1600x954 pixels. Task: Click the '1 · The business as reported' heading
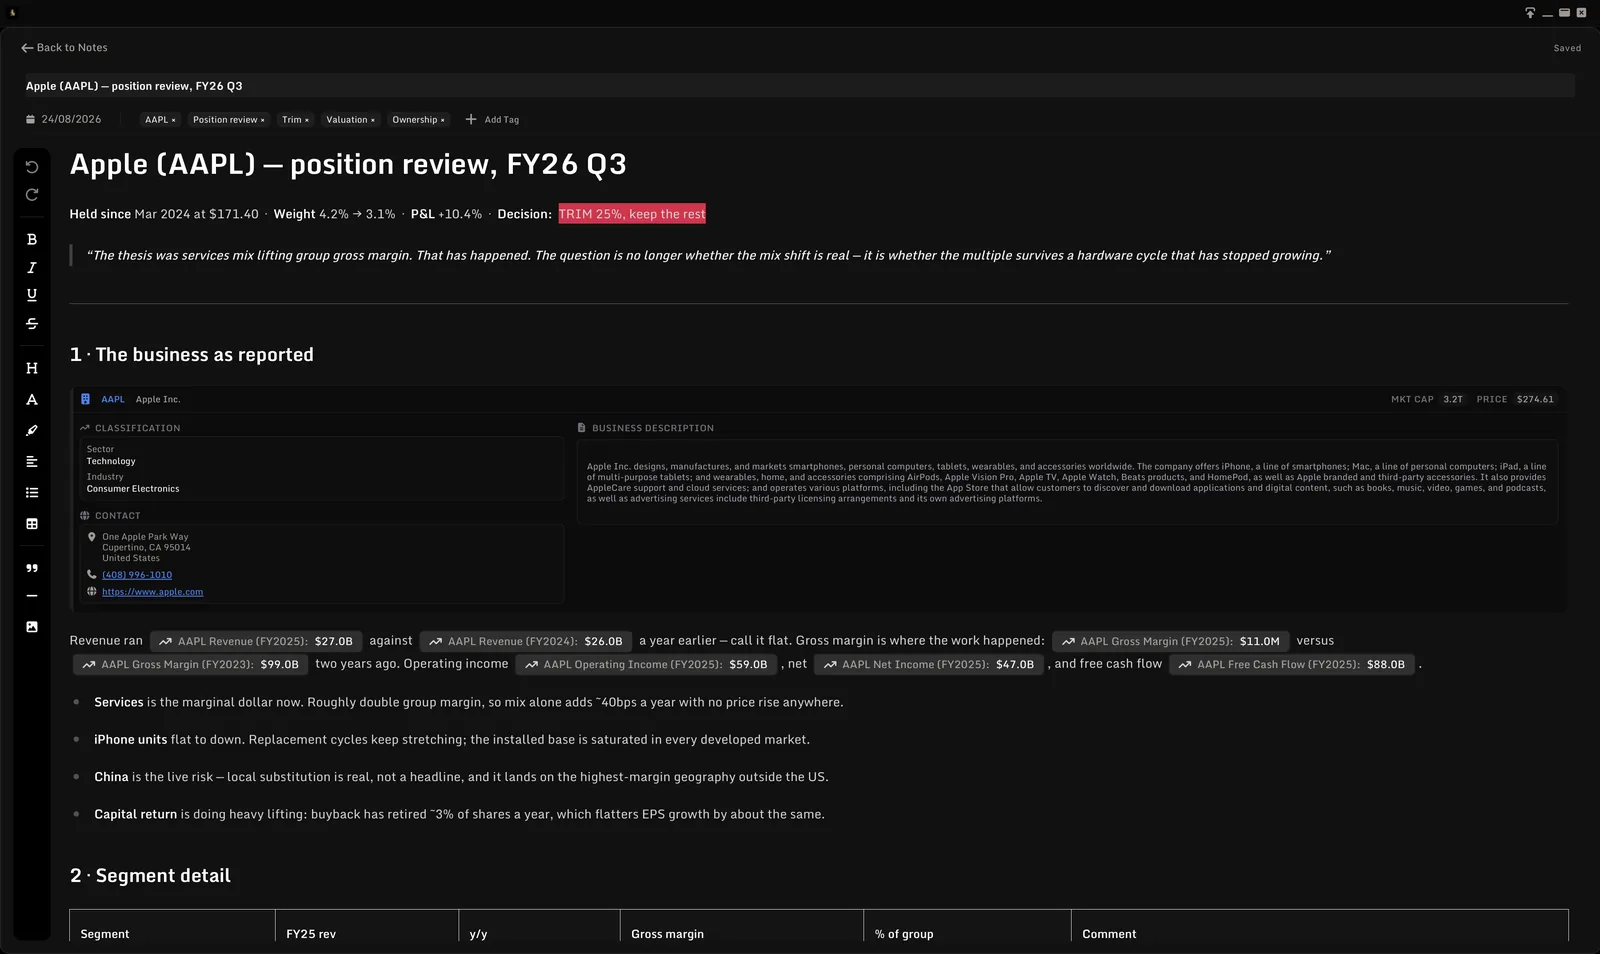point(192,355)
